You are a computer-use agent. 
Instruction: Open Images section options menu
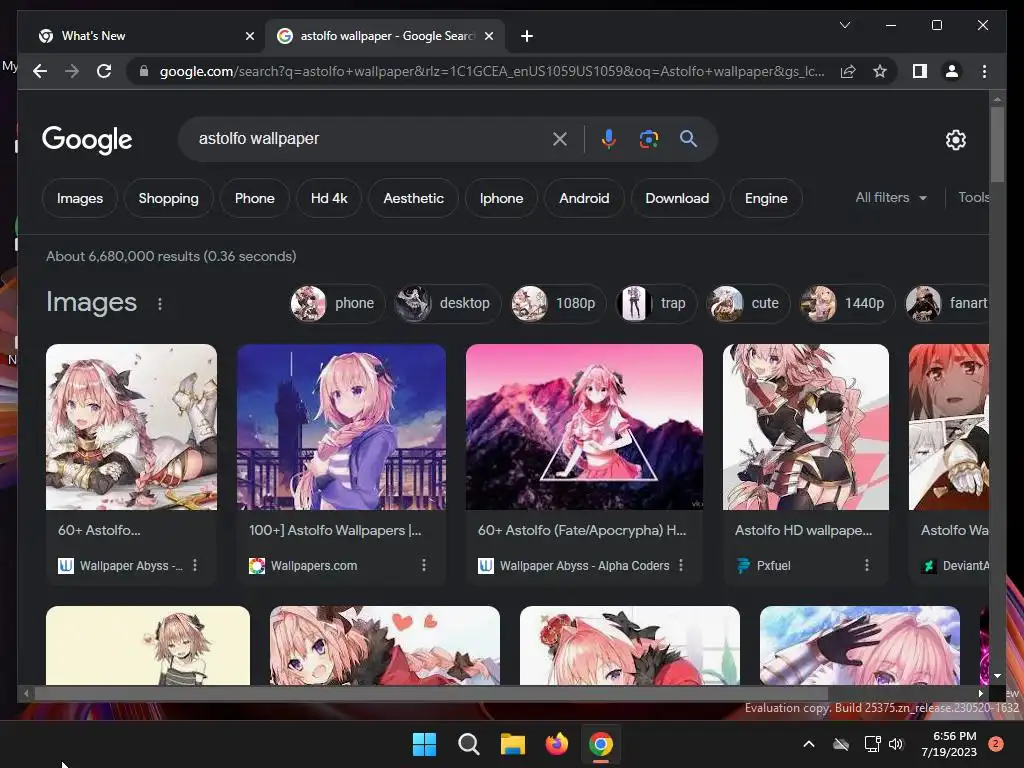160,304
